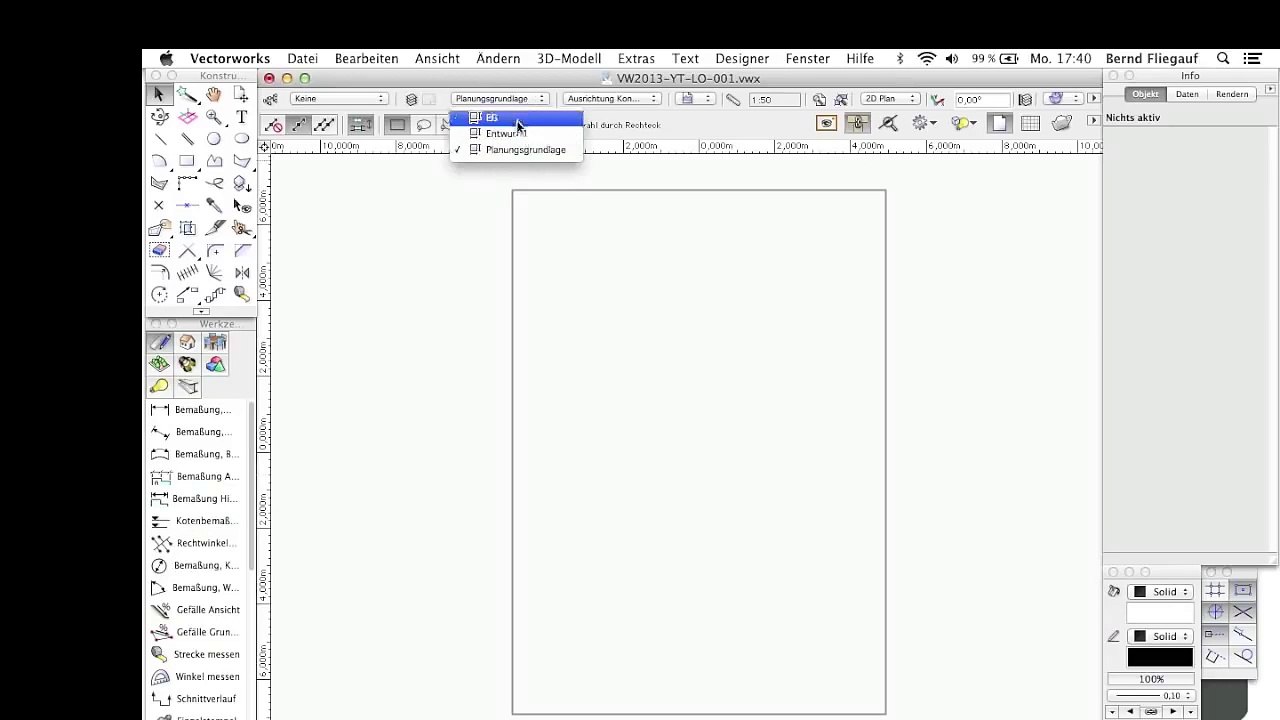Viewport: 1280px width, 720px height.
Task: Open the Extras menu
Action: pos(636,59)
